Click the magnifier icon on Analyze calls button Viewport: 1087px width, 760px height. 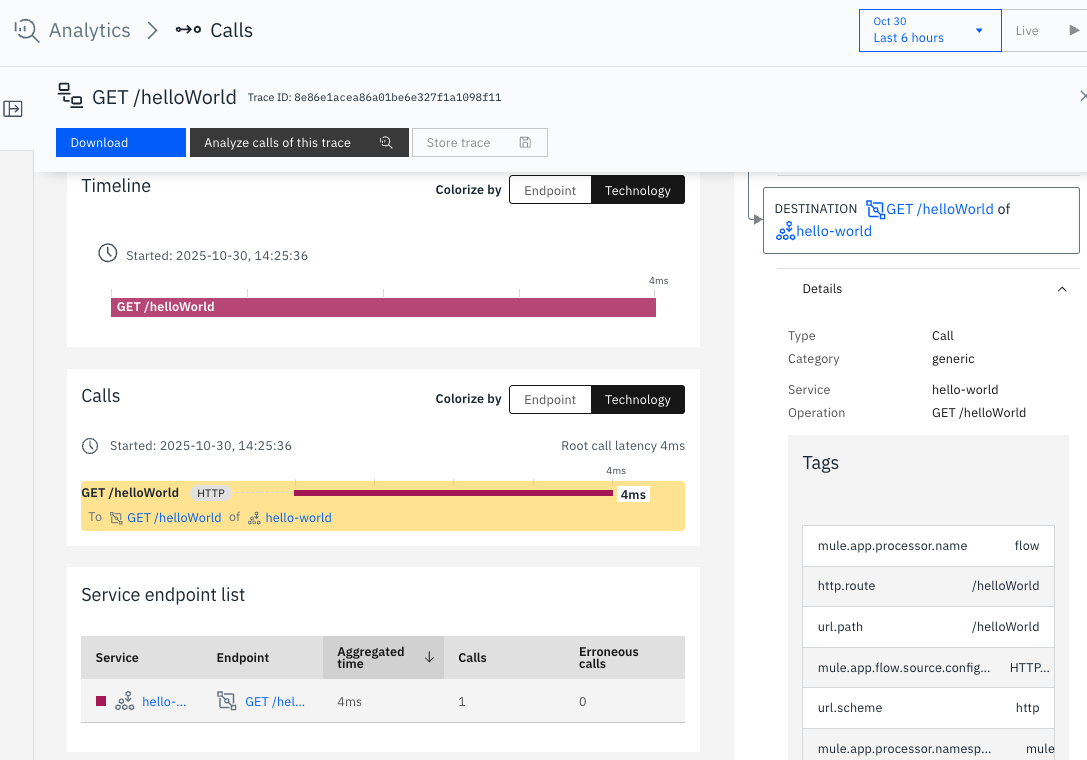[386, 143]
